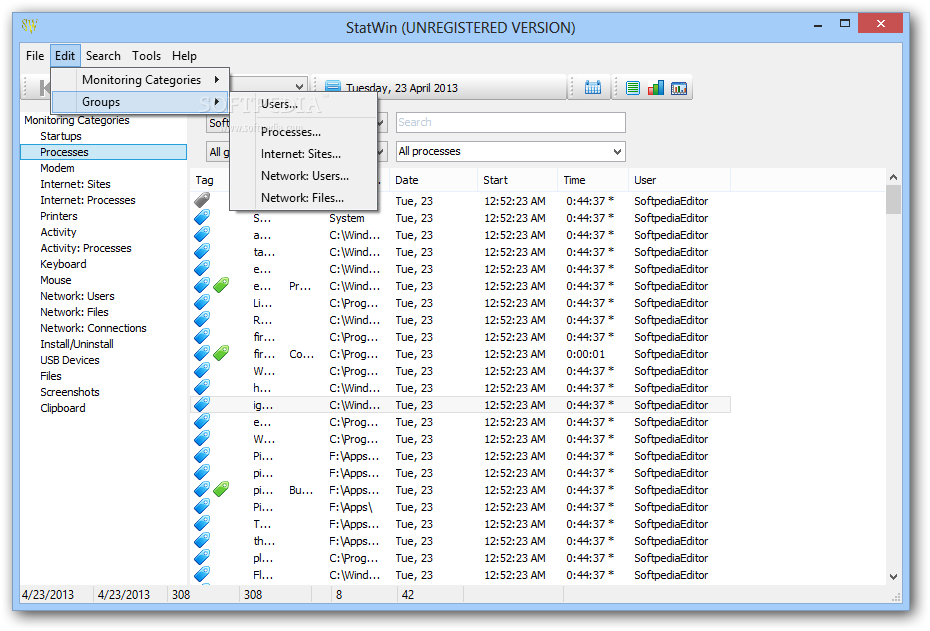Select the Groups submenu entry
Image resolution: width=930 pixels, height=631 pixels.
(140, 102)
